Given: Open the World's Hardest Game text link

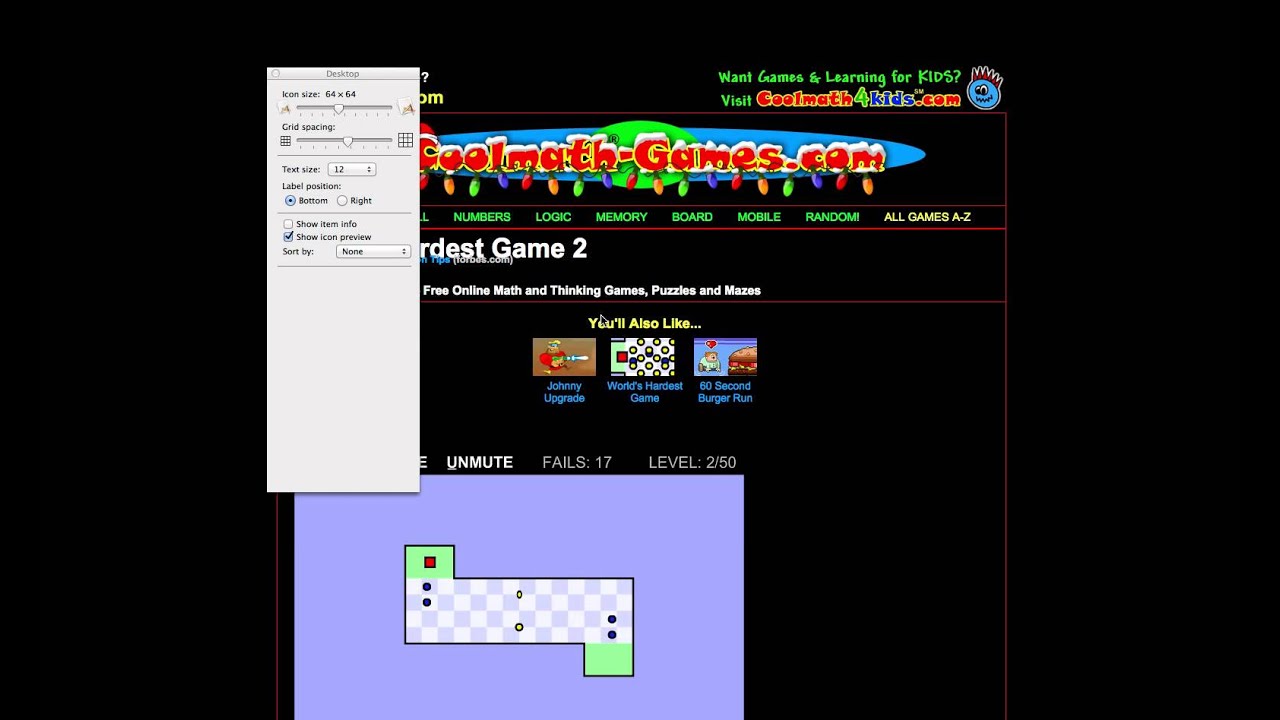Looking at the screenshot, I should 644,392.
